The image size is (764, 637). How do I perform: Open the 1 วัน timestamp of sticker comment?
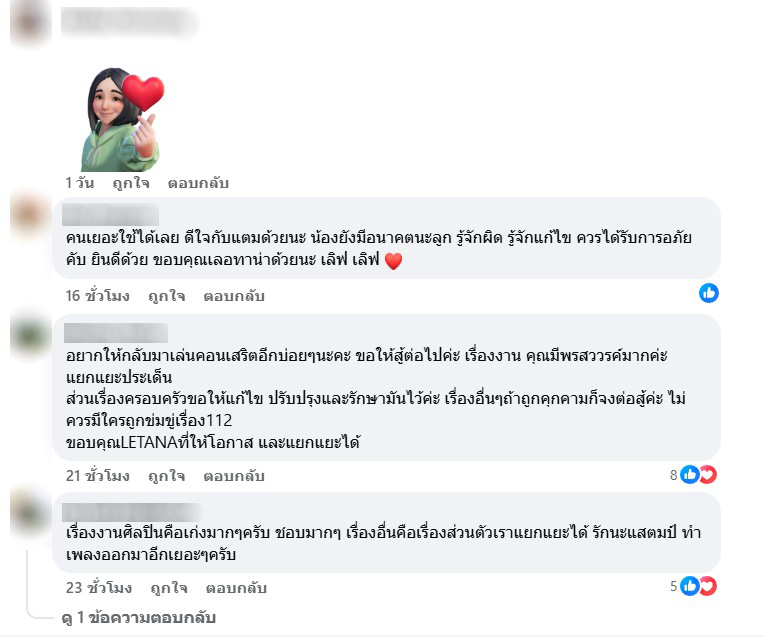click(79, 183)
